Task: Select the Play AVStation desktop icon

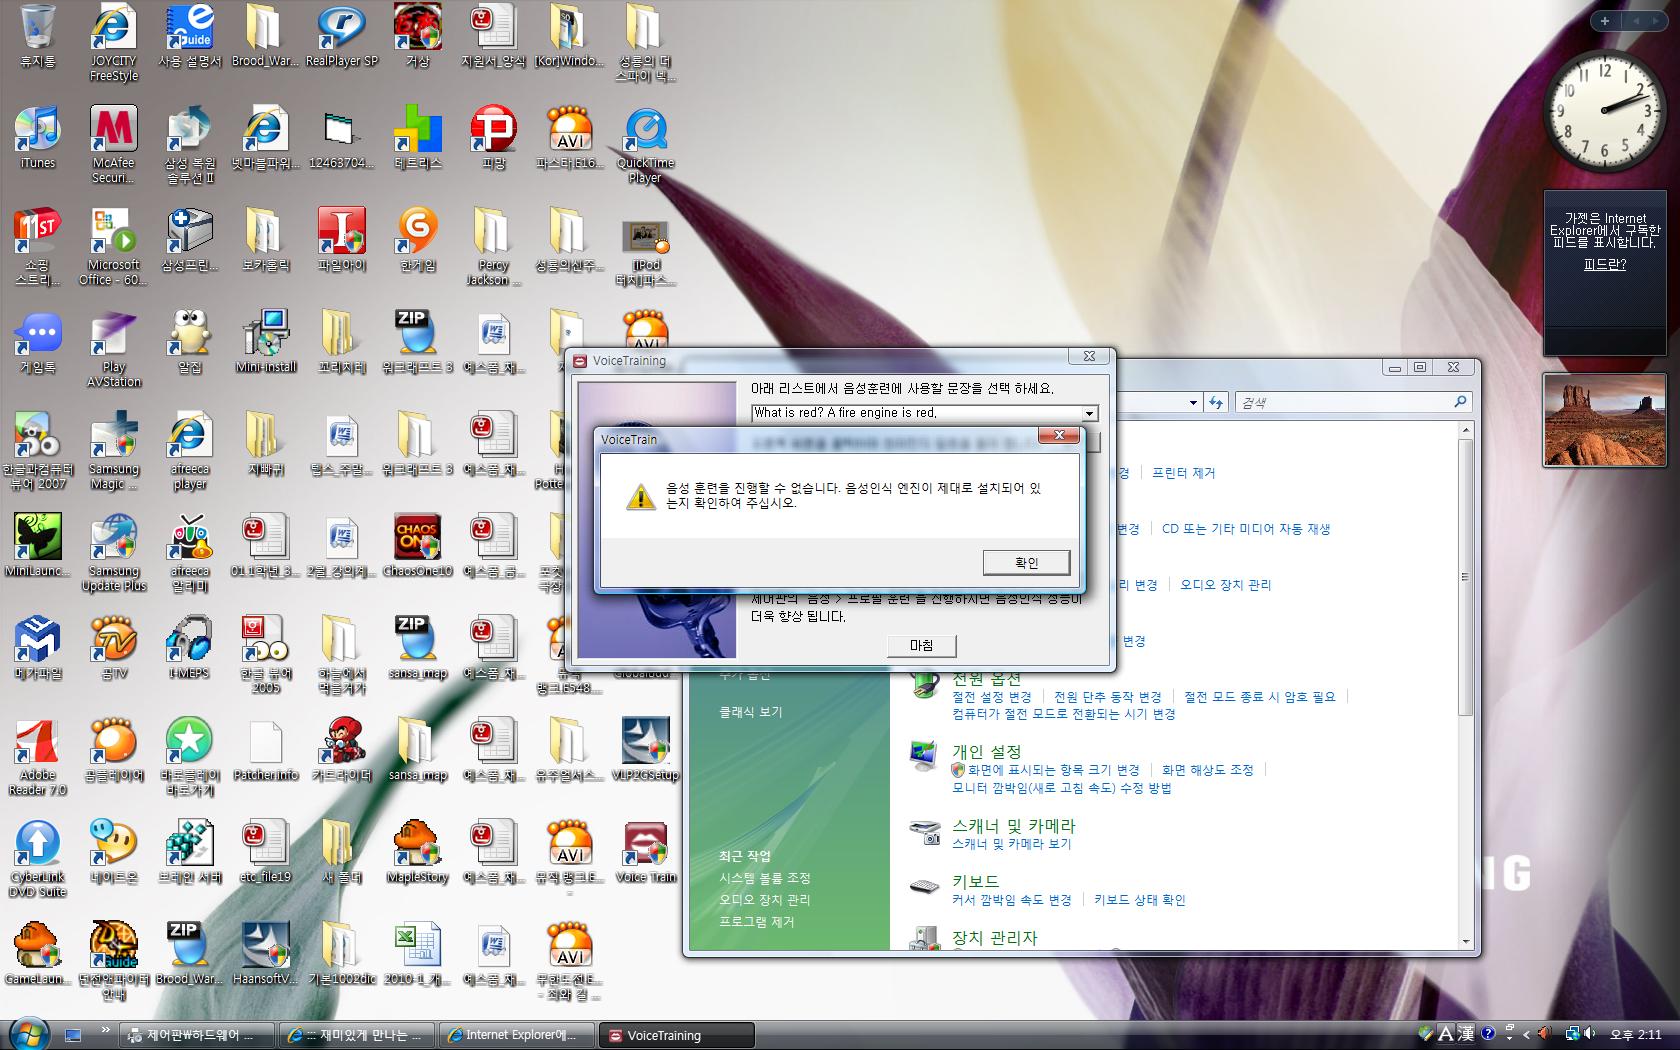Action: [114, 349]
